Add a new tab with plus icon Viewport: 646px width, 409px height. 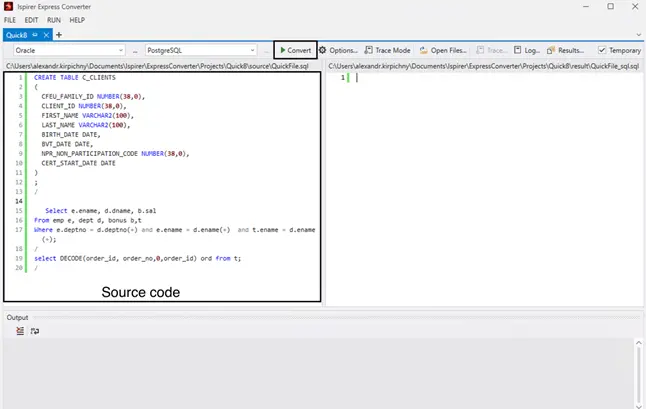59,35
